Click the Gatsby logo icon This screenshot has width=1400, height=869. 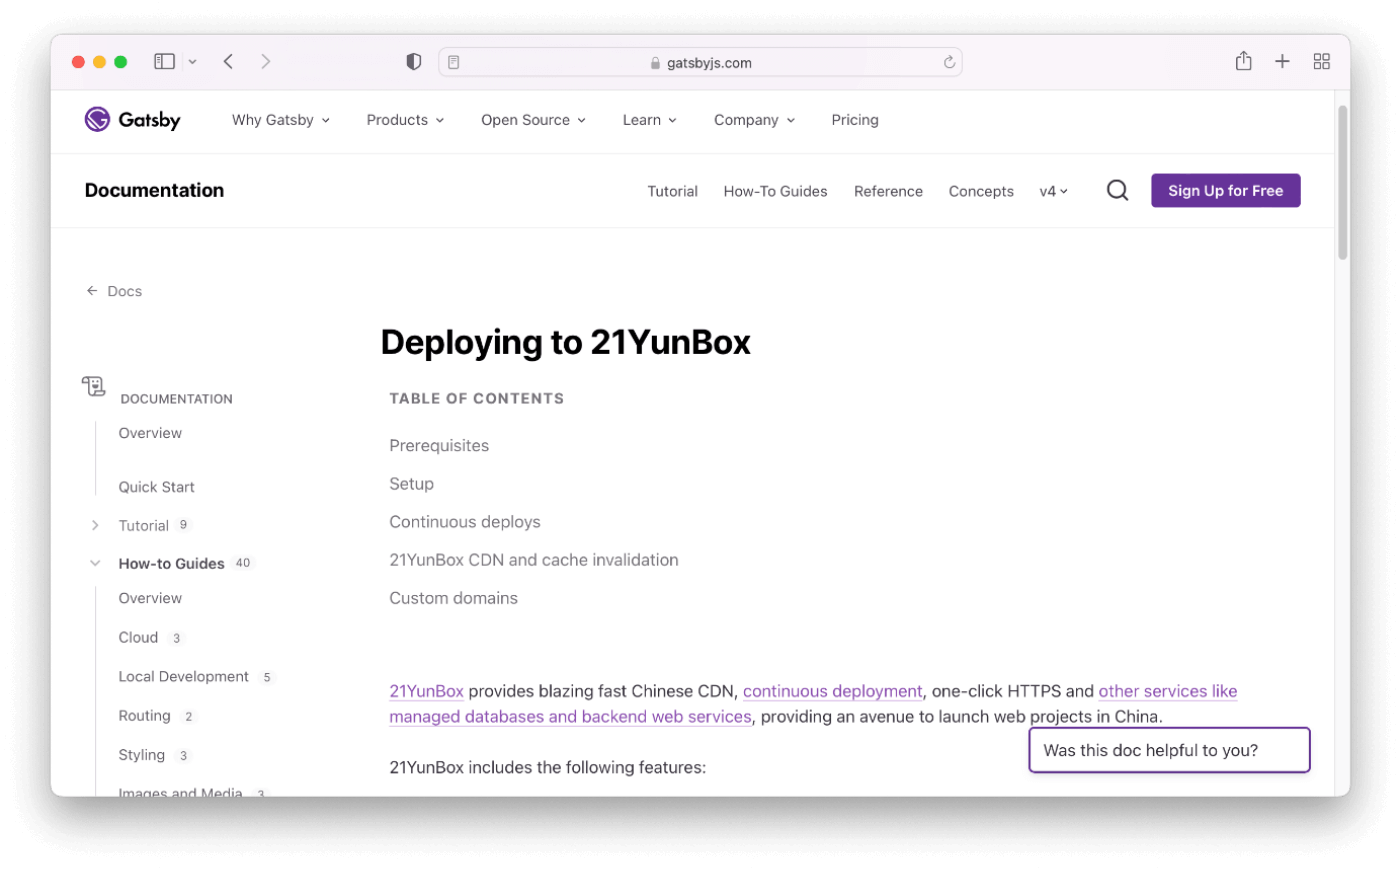(97, 120)
